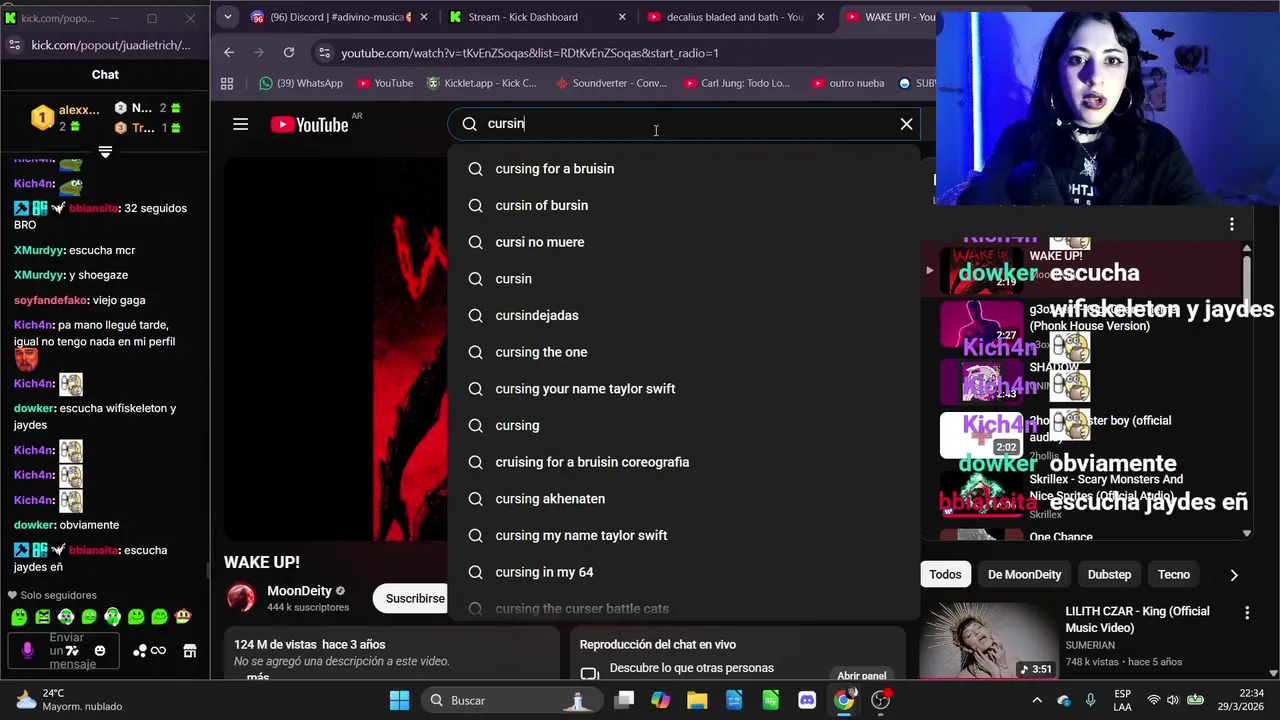Select the Todos filter chip
Image resolution: width=1280 pixels, height=720 pixels.
coord(945,574)
